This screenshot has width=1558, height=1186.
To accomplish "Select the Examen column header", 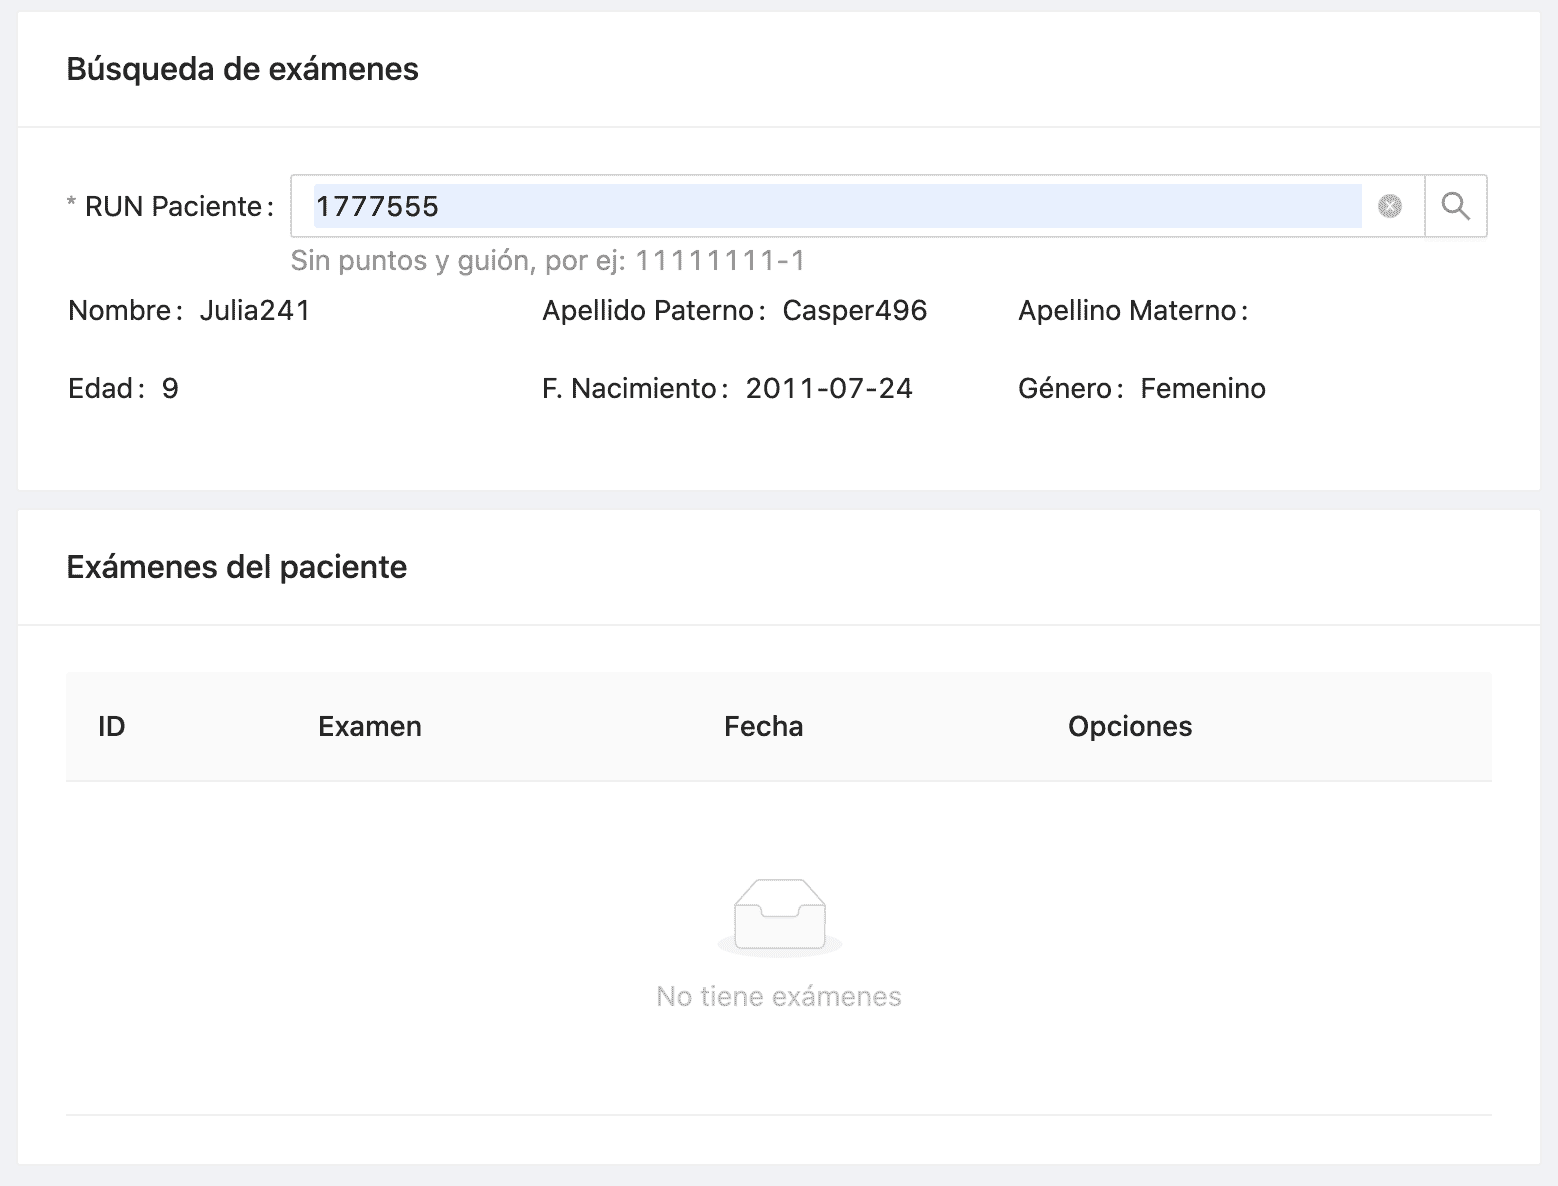I will 369,726.
